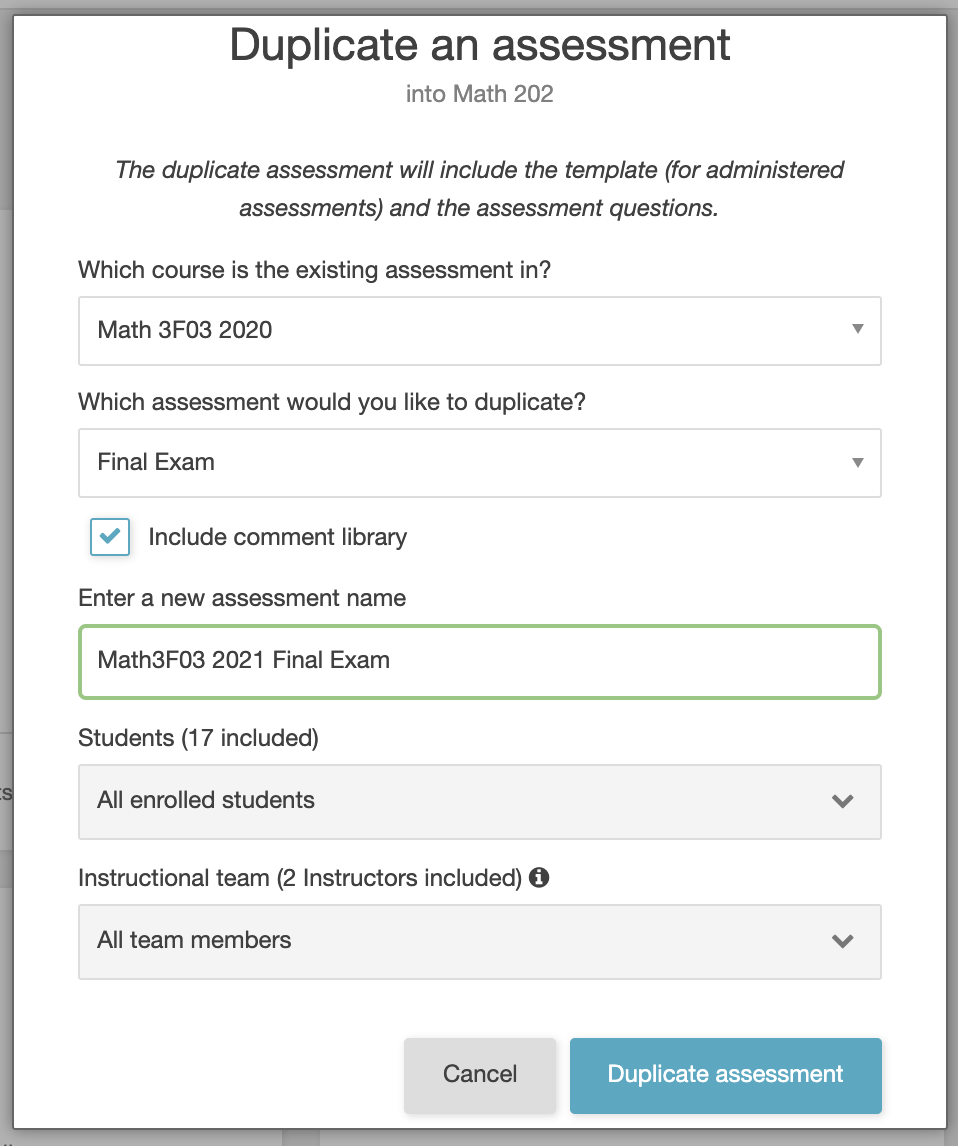Click the disclosure triangle on course dropdown
Image resolution: width=958 pixels, height=1146 pixels.
pyautogui.click(x=856, y=330)
